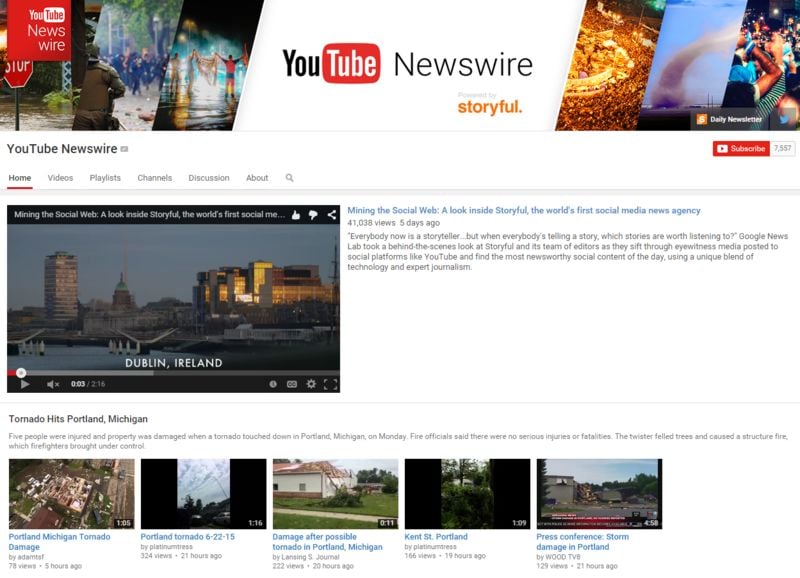
Task: View the About tab
Action: [x=257, y=178]
